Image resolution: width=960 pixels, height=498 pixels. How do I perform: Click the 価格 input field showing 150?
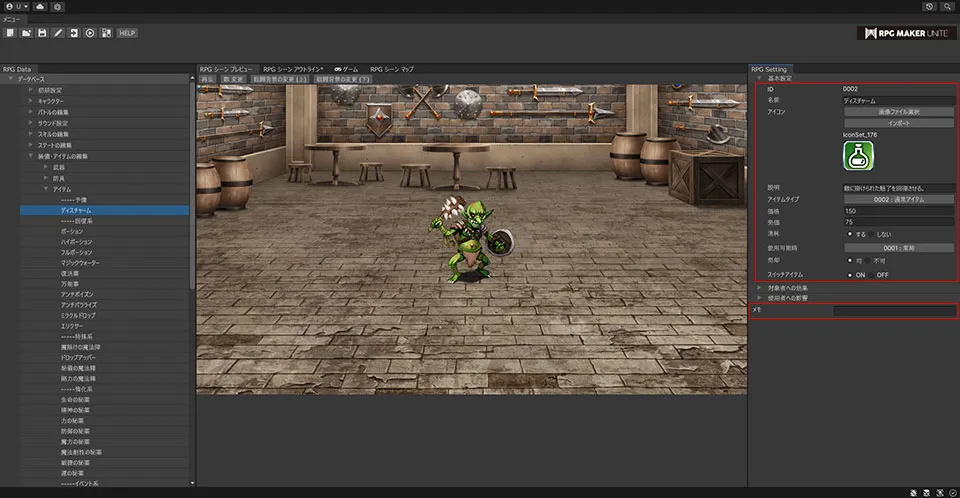pyautogui.click(x=899, y=211)
